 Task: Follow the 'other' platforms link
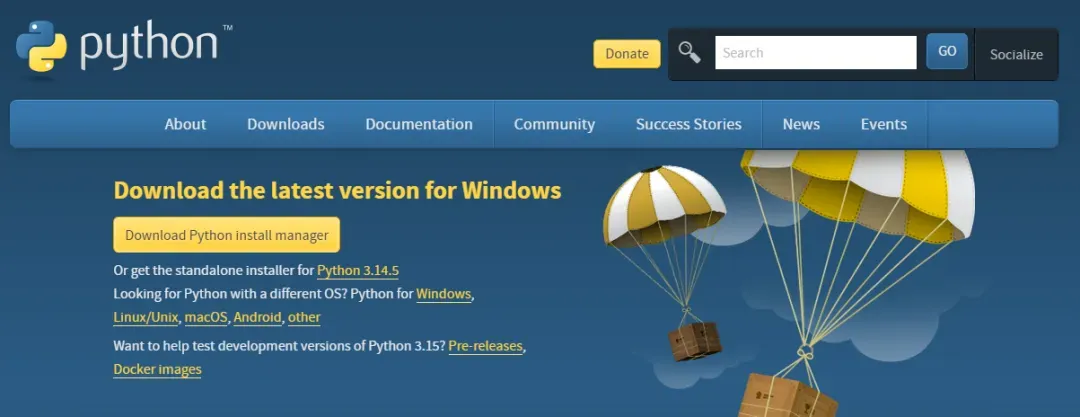[304, 317]
